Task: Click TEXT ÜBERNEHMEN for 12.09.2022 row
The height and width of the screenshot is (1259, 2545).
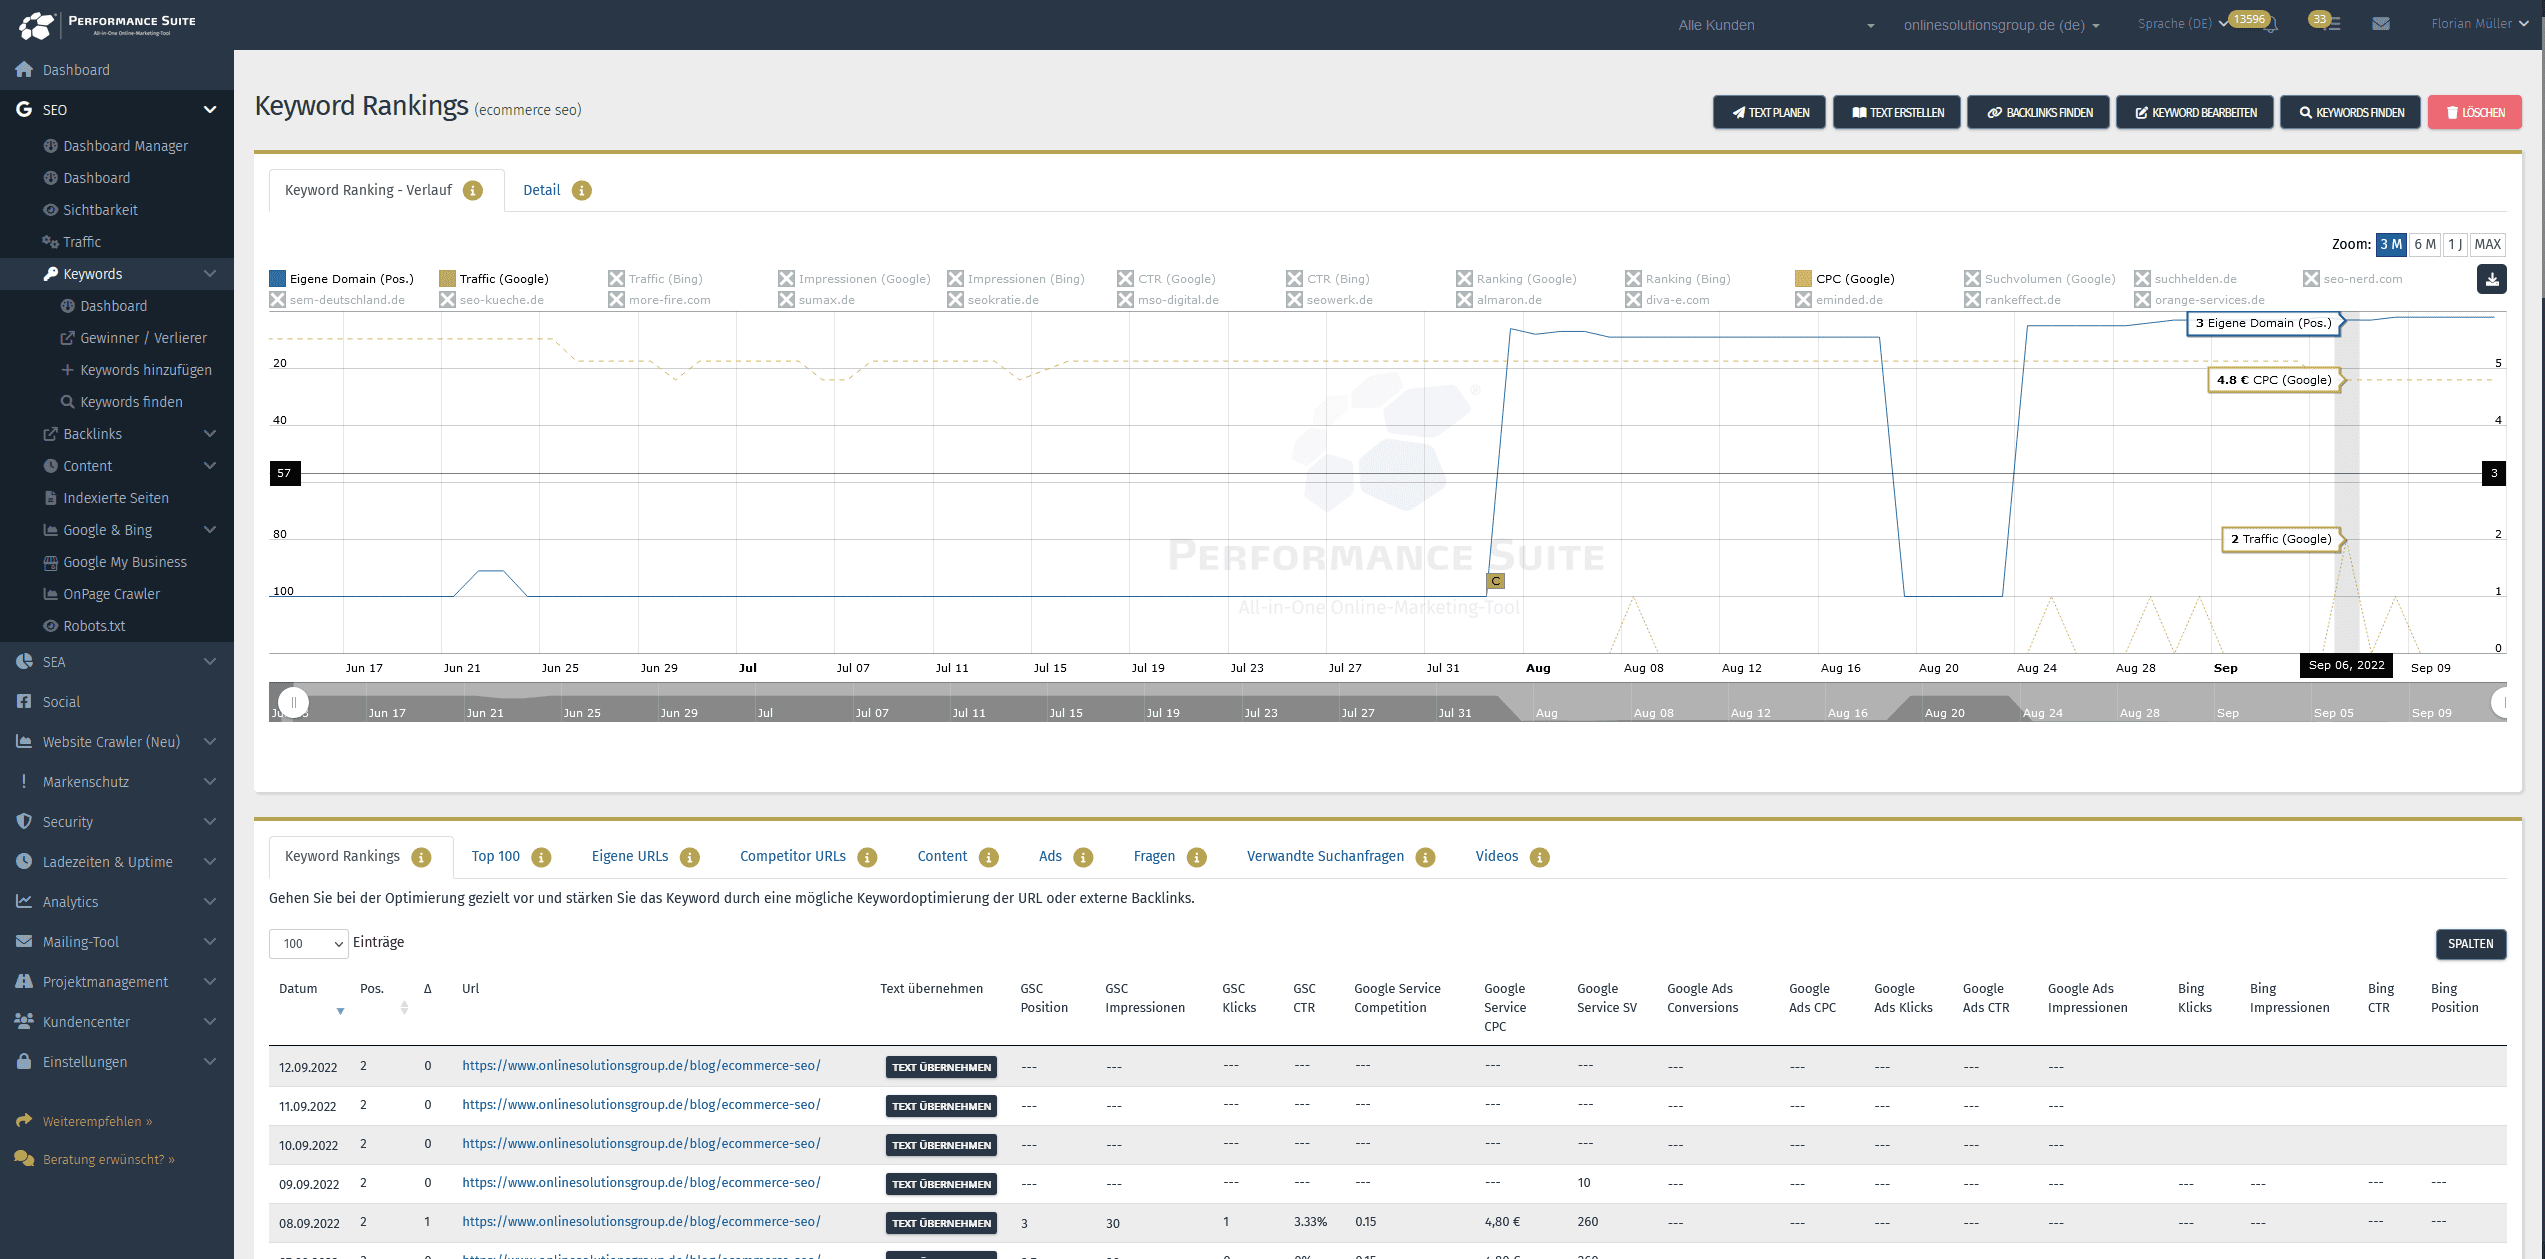Action: (x=941, y=1067)
